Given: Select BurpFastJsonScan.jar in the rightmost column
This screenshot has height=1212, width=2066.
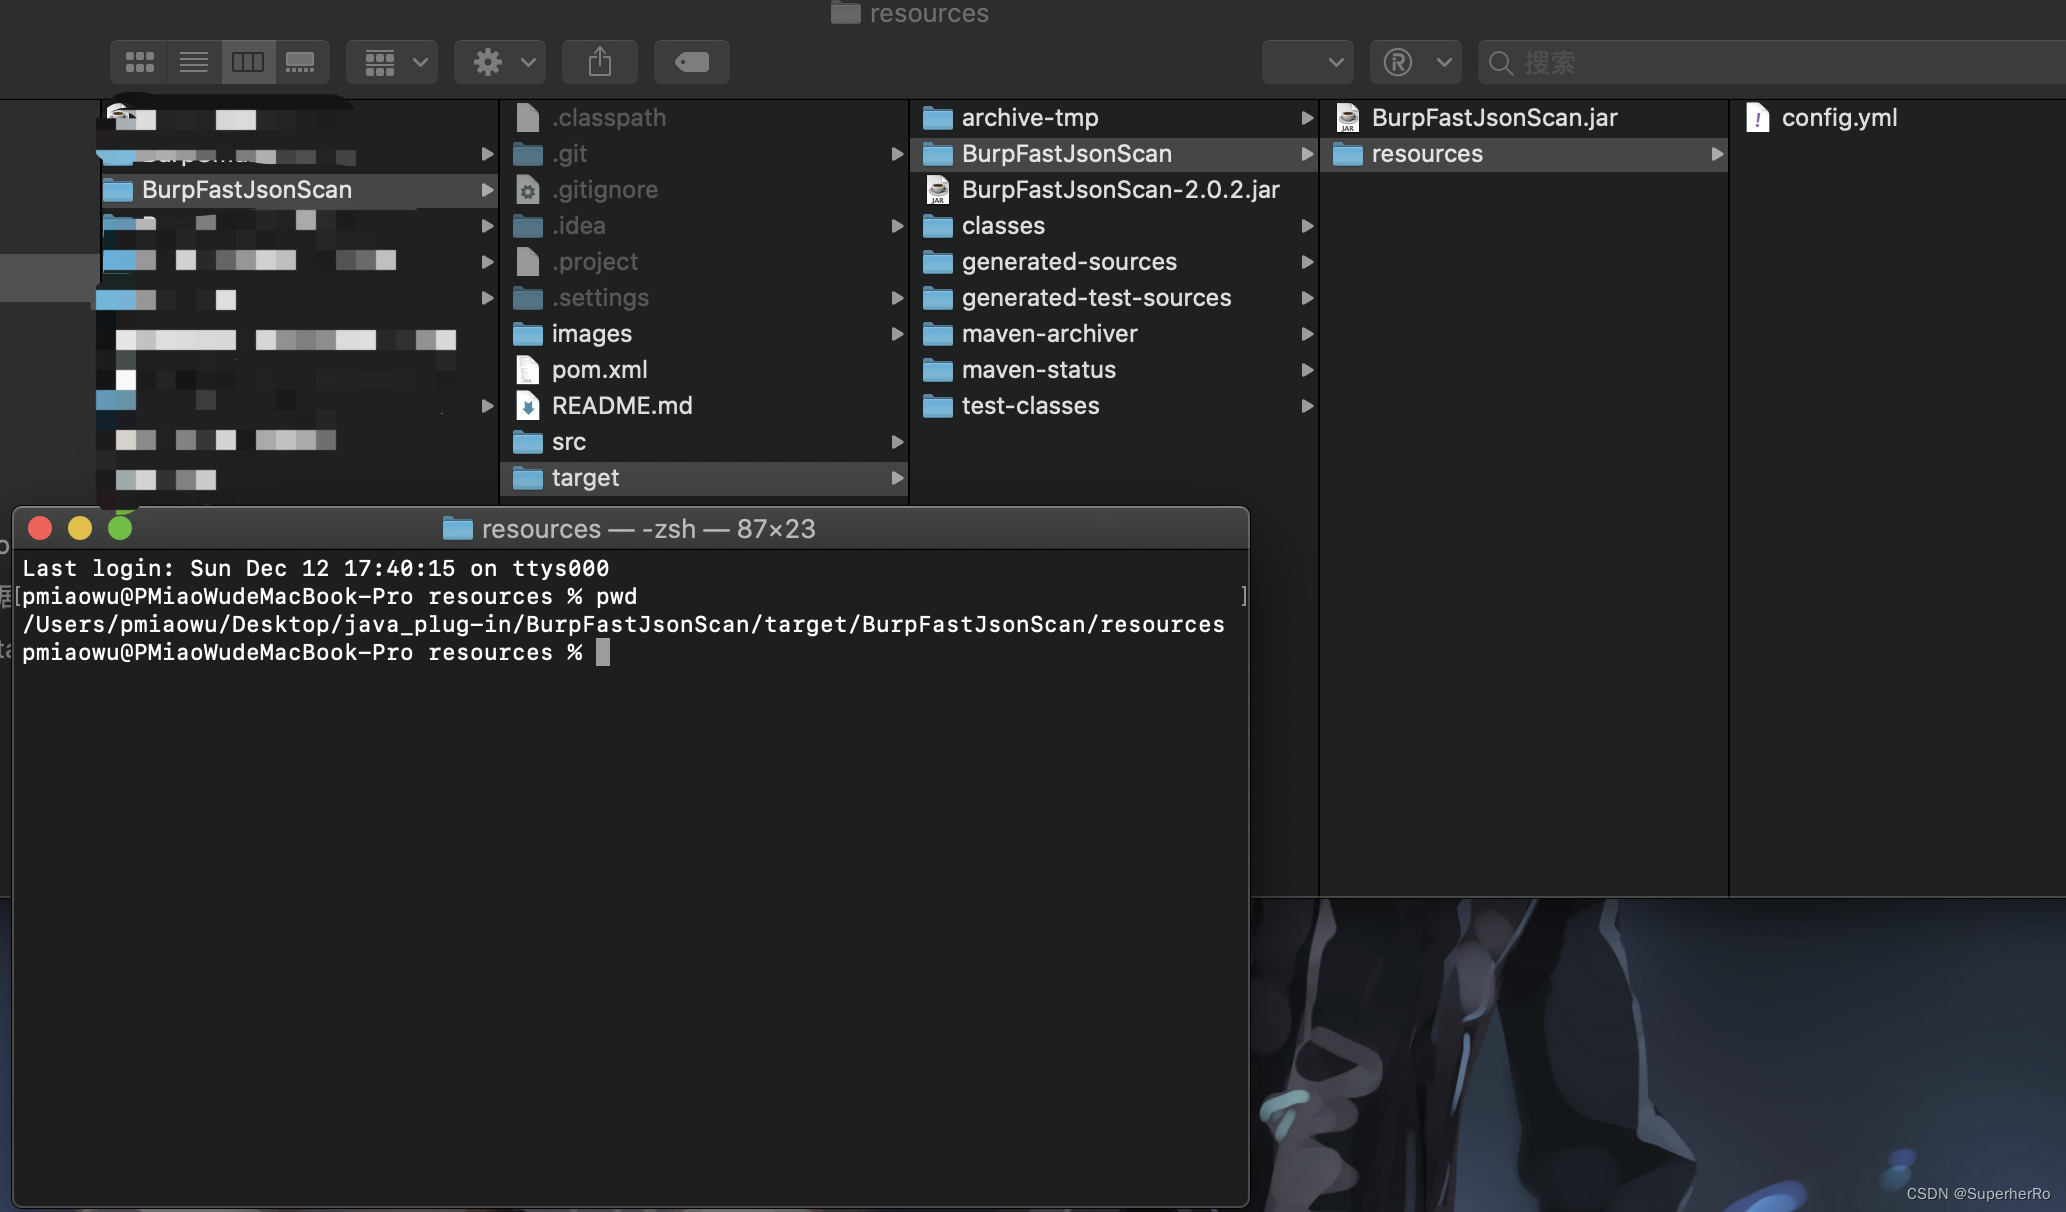Looking at the screenshot, I should click(1495, 117).
